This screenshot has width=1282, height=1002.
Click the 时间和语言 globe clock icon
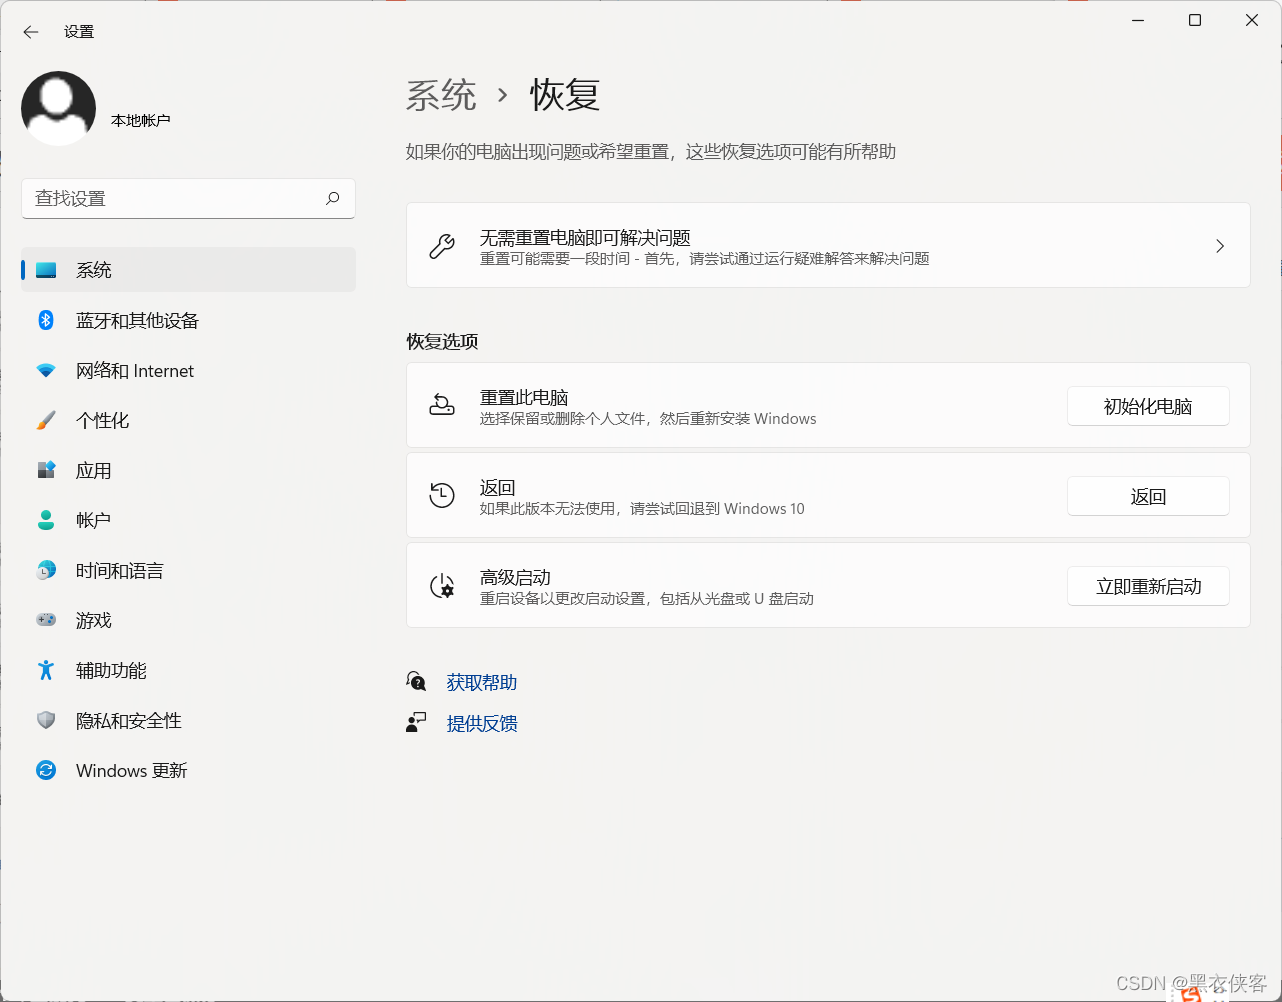tap(46, 570)
